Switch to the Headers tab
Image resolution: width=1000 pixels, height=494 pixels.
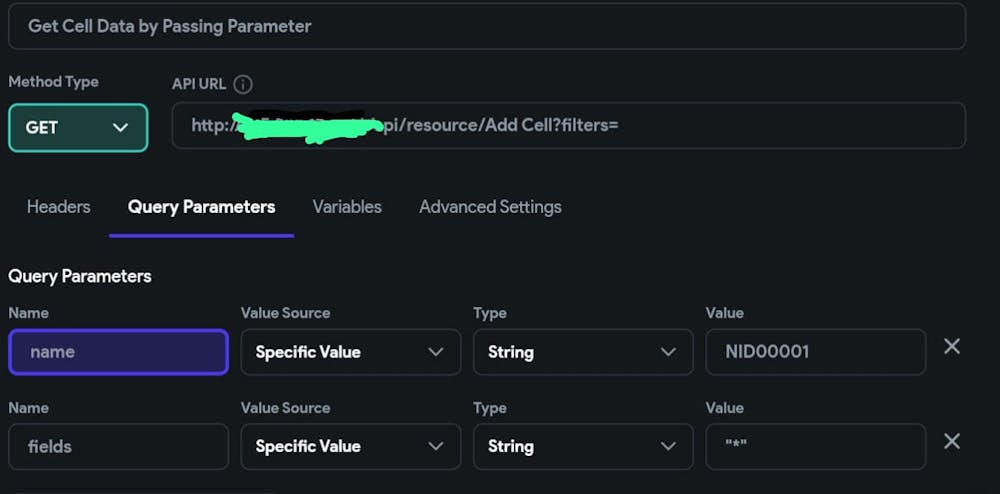tap(58, 207)
